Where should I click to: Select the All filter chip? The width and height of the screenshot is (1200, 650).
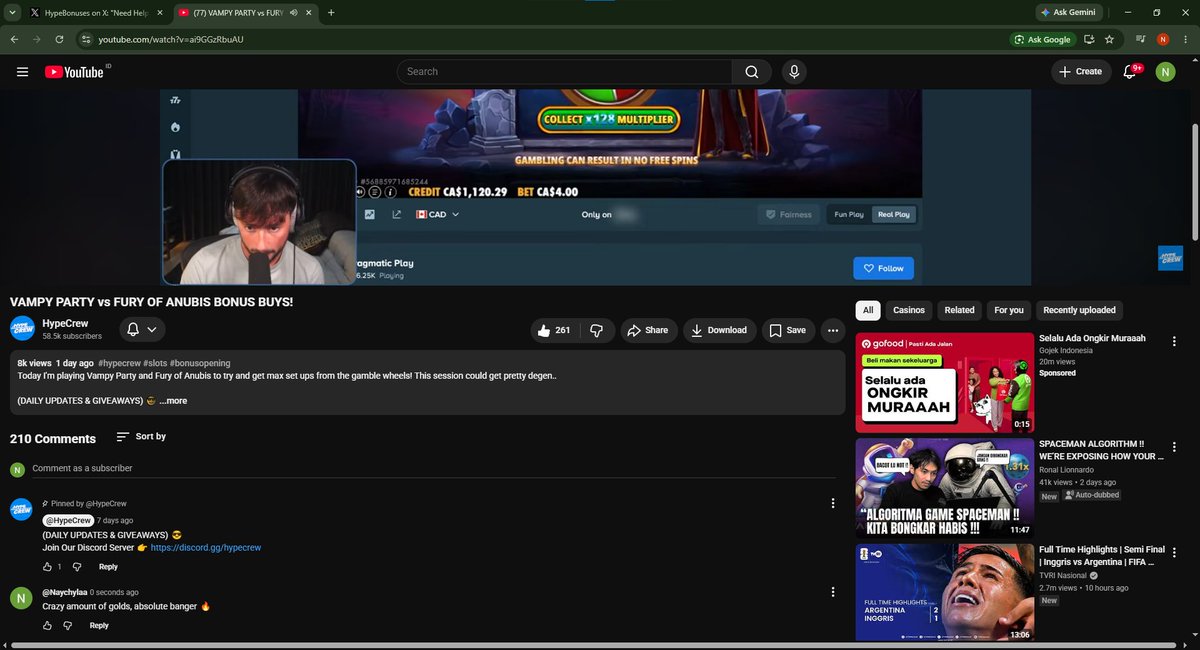pyautogui.click(x=868, y=310)
